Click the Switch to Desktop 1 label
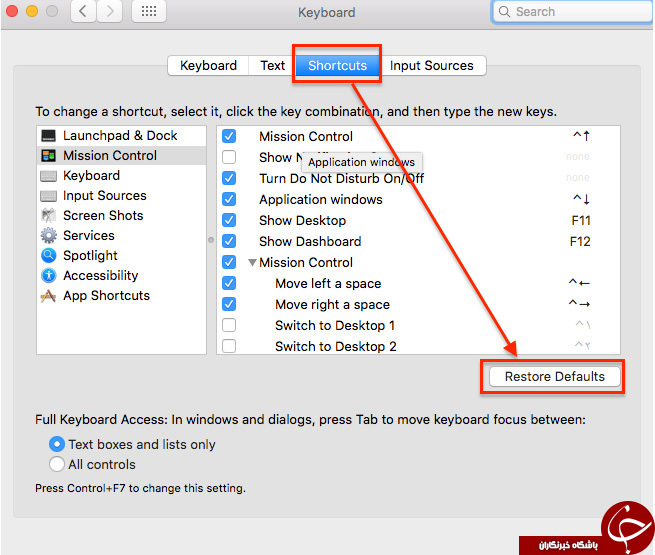Image resolution: width=655 pixels, height=555 pixels. [x=335, y=325]
